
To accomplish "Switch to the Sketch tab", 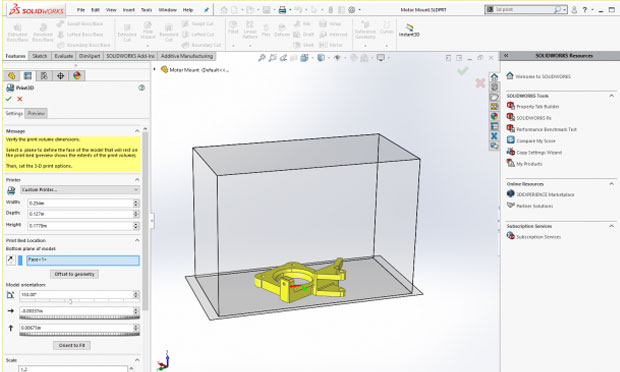I will pyautogui.click(x=40, y=56).
